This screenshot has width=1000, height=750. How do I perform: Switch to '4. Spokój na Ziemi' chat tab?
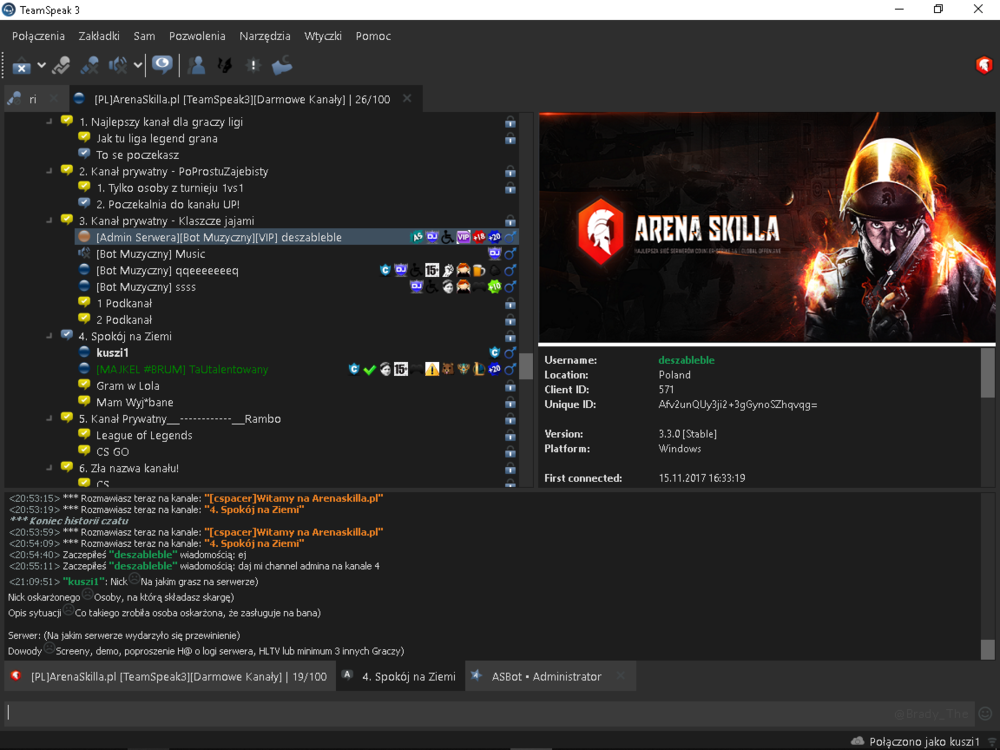pos(401,677)
